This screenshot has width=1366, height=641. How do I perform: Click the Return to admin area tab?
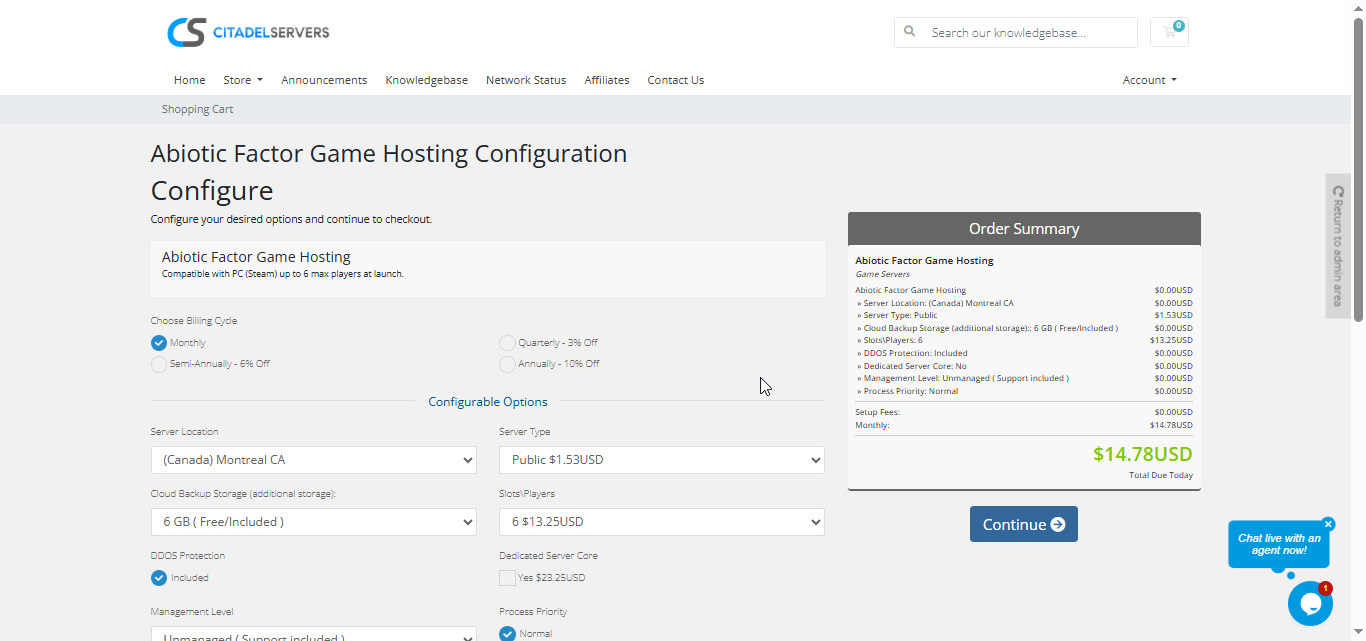(x=1337, y=246)
